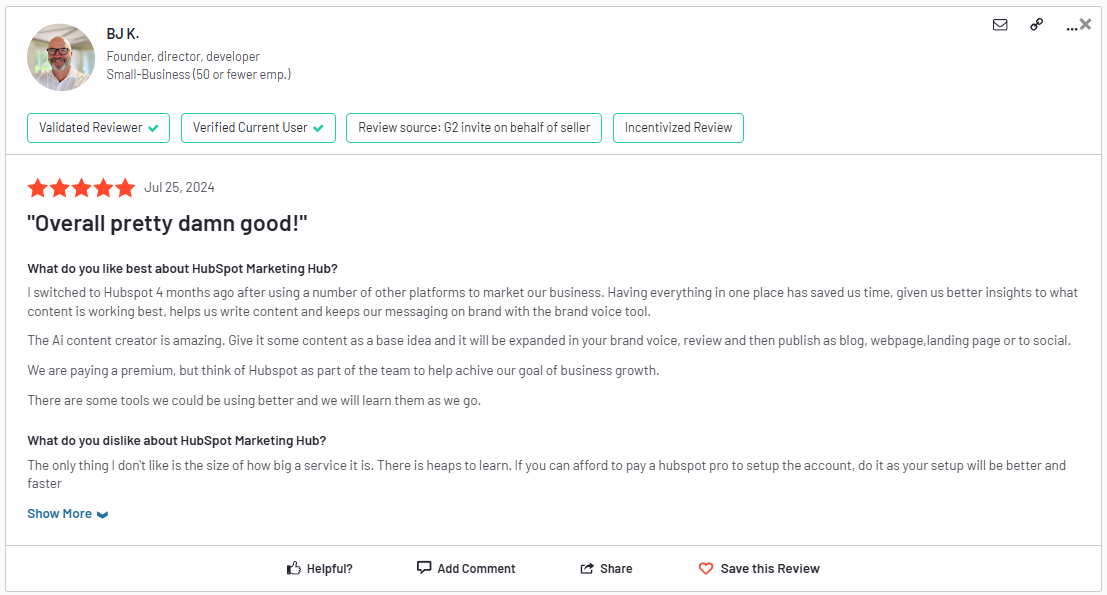Select the Incentivized Review badge

[x=678, y=127]
